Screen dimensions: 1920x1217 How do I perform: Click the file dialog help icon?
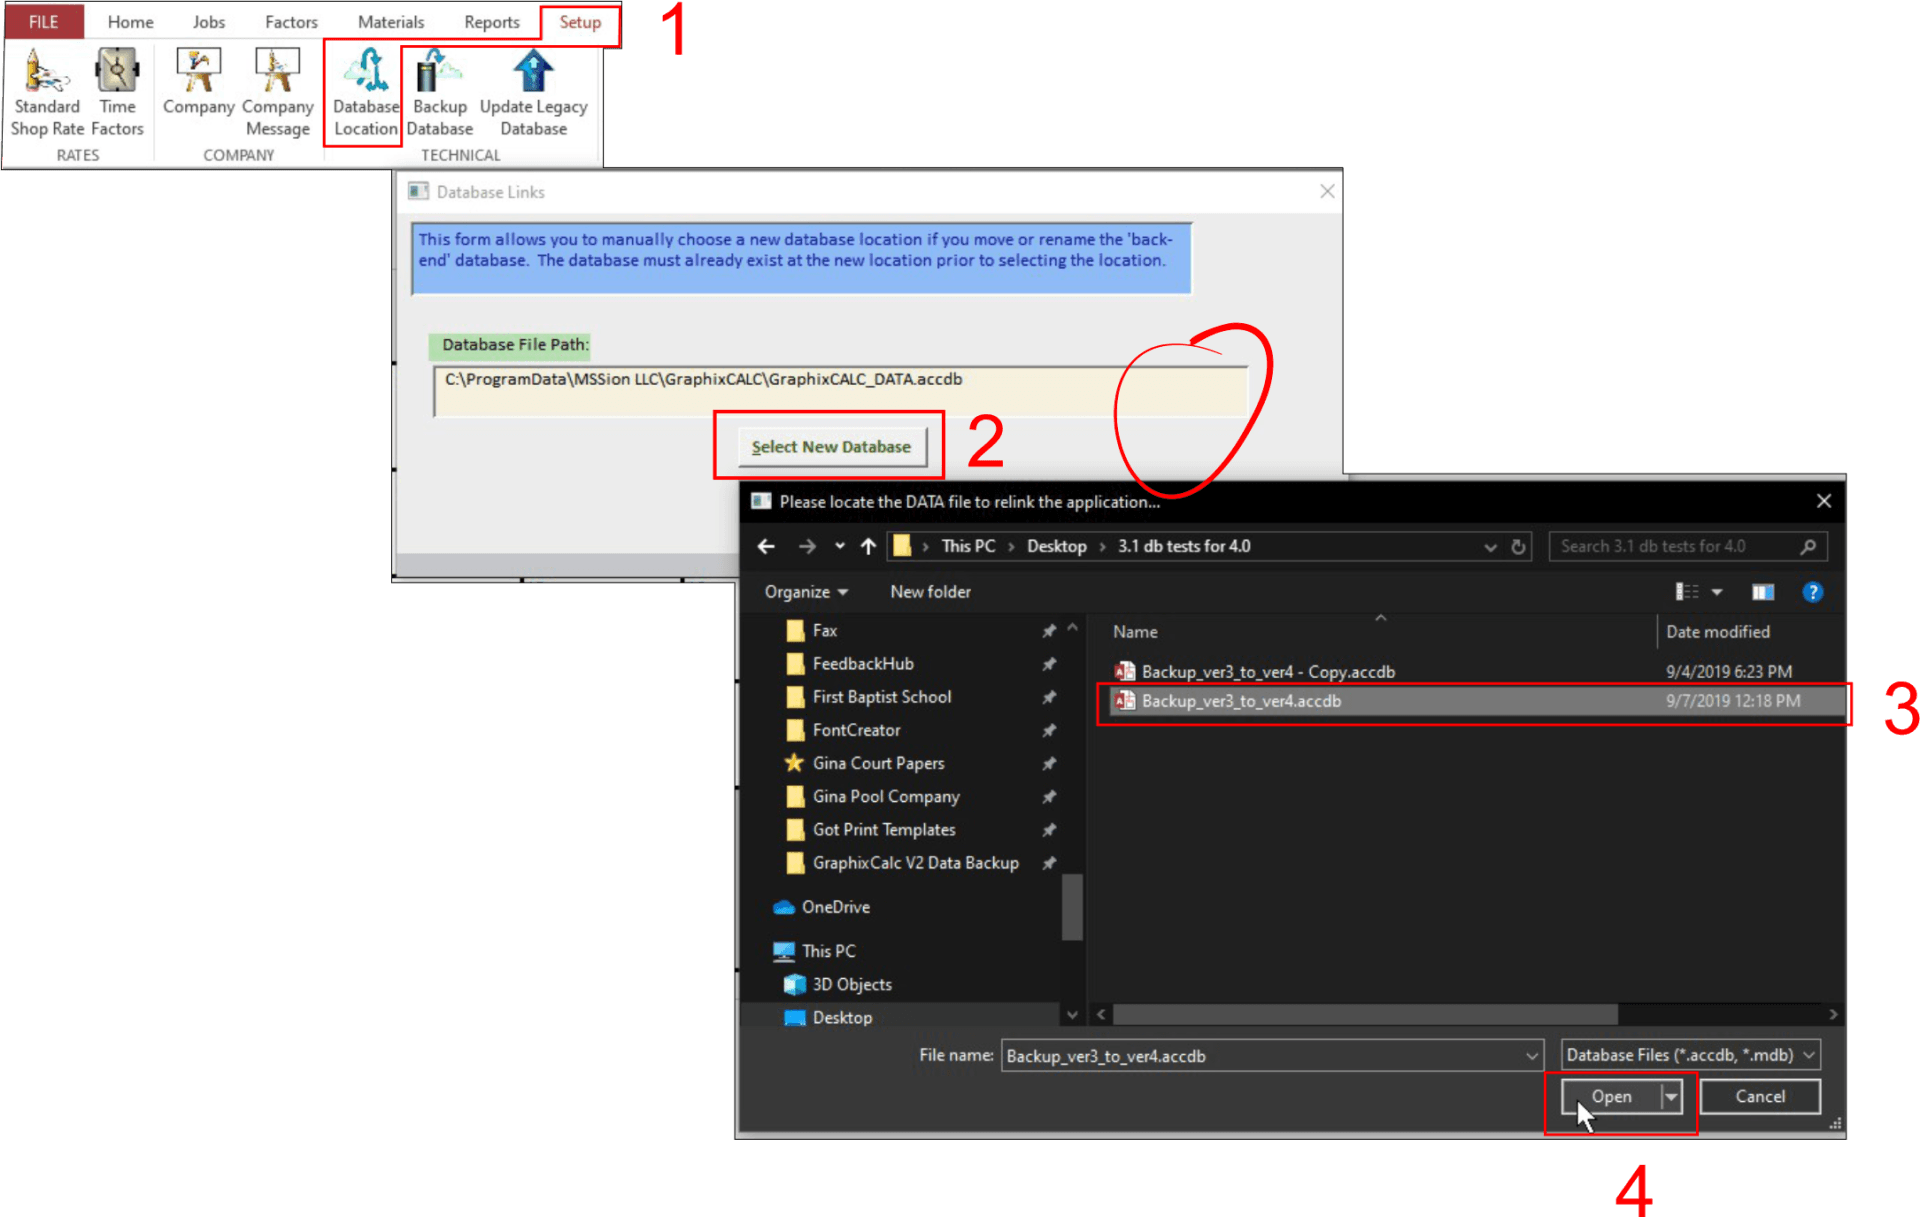[1812, 592]
